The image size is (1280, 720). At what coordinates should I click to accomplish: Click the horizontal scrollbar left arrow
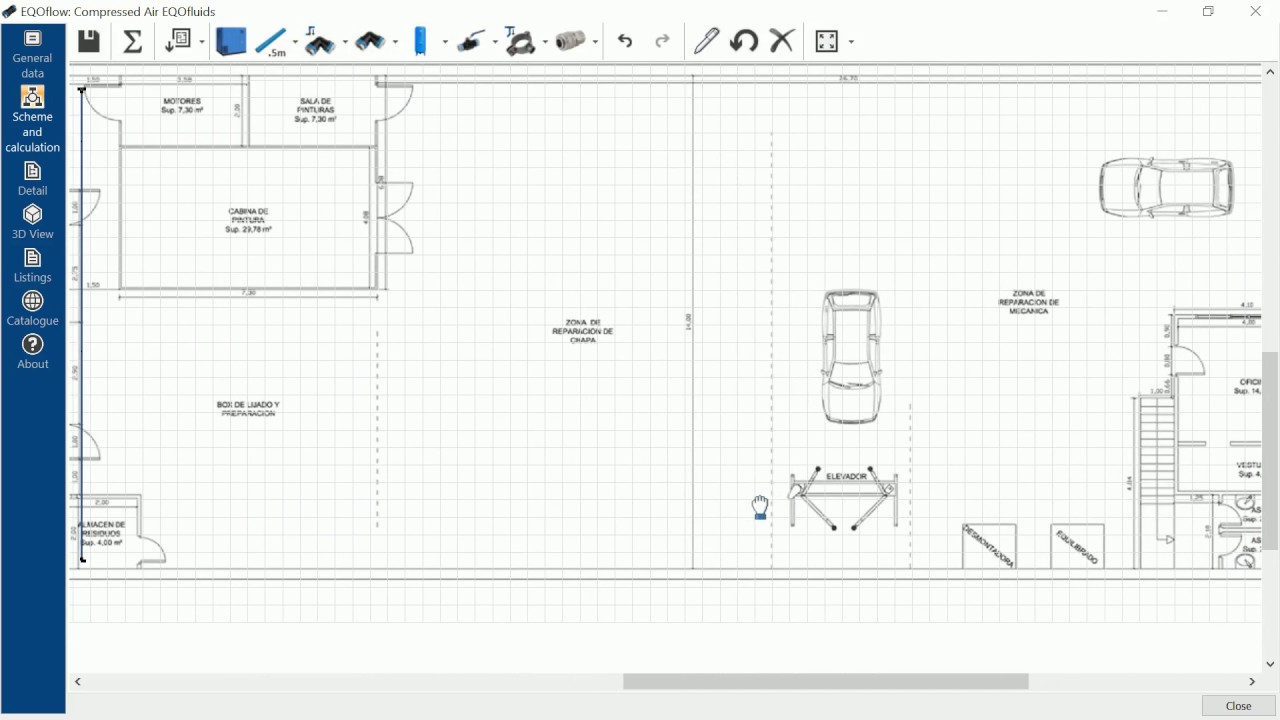coord(78,681)
